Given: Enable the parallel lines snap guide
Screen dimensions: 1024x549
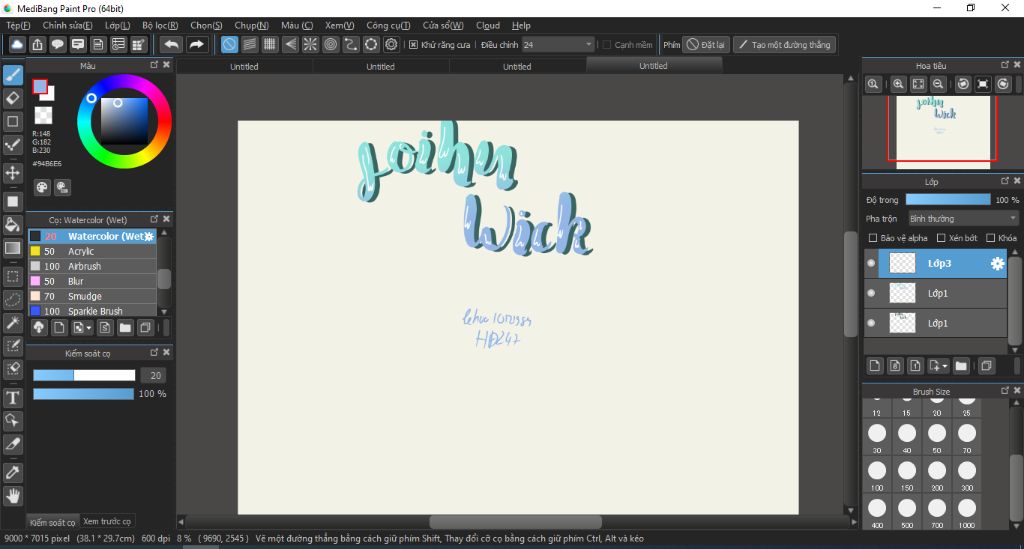Looking at the screenshot, I should (x=249, y=44).
